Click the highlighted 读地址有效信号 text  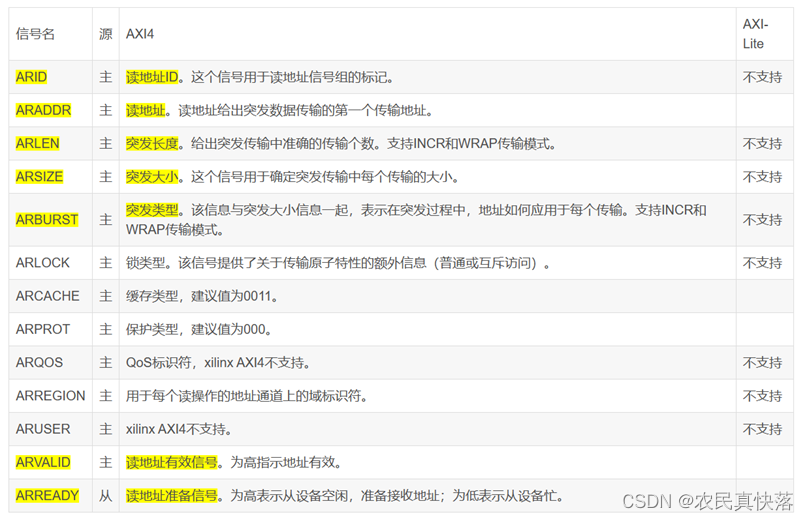(x=172, y=462)
